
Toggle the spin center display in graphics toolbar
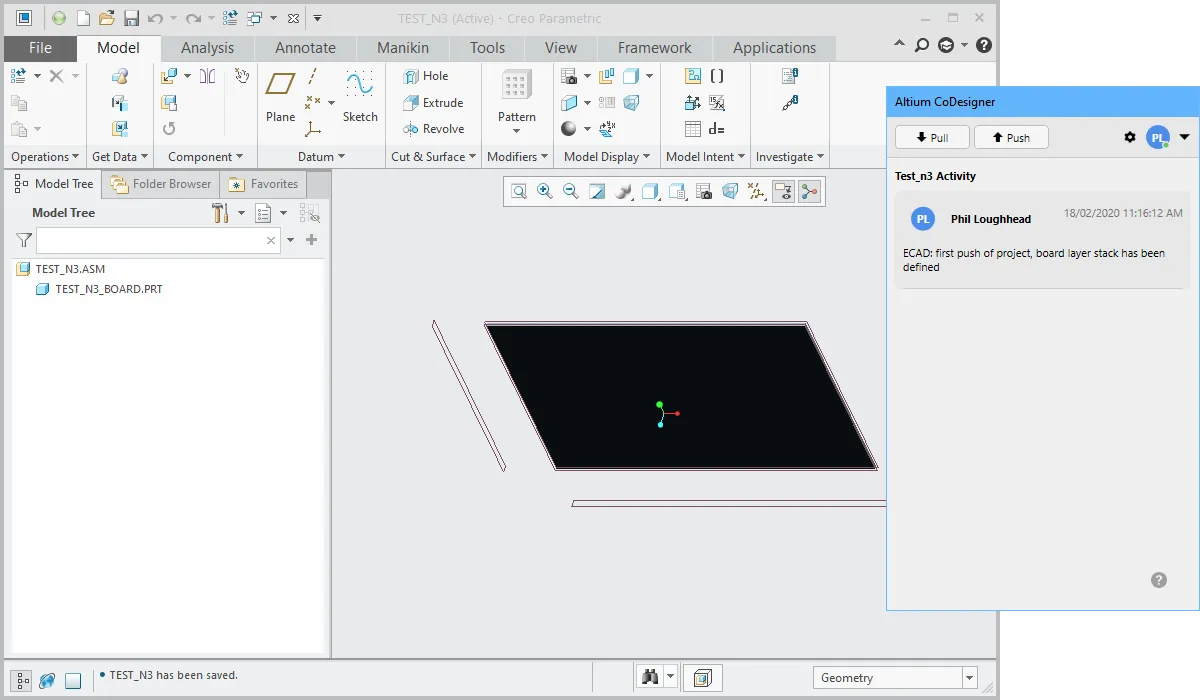pos(809,191)
